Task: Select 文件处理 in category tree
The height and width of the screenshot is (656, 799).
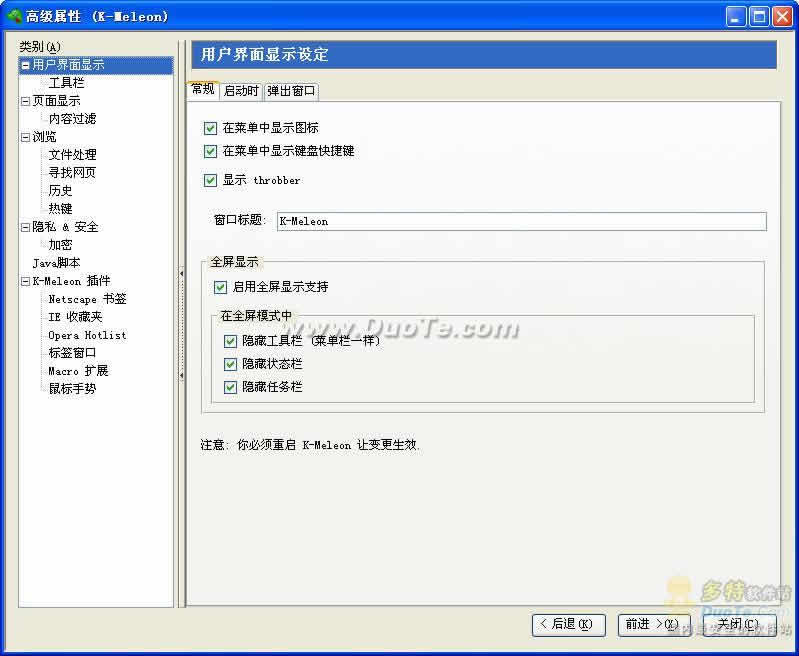Action: 72,154
